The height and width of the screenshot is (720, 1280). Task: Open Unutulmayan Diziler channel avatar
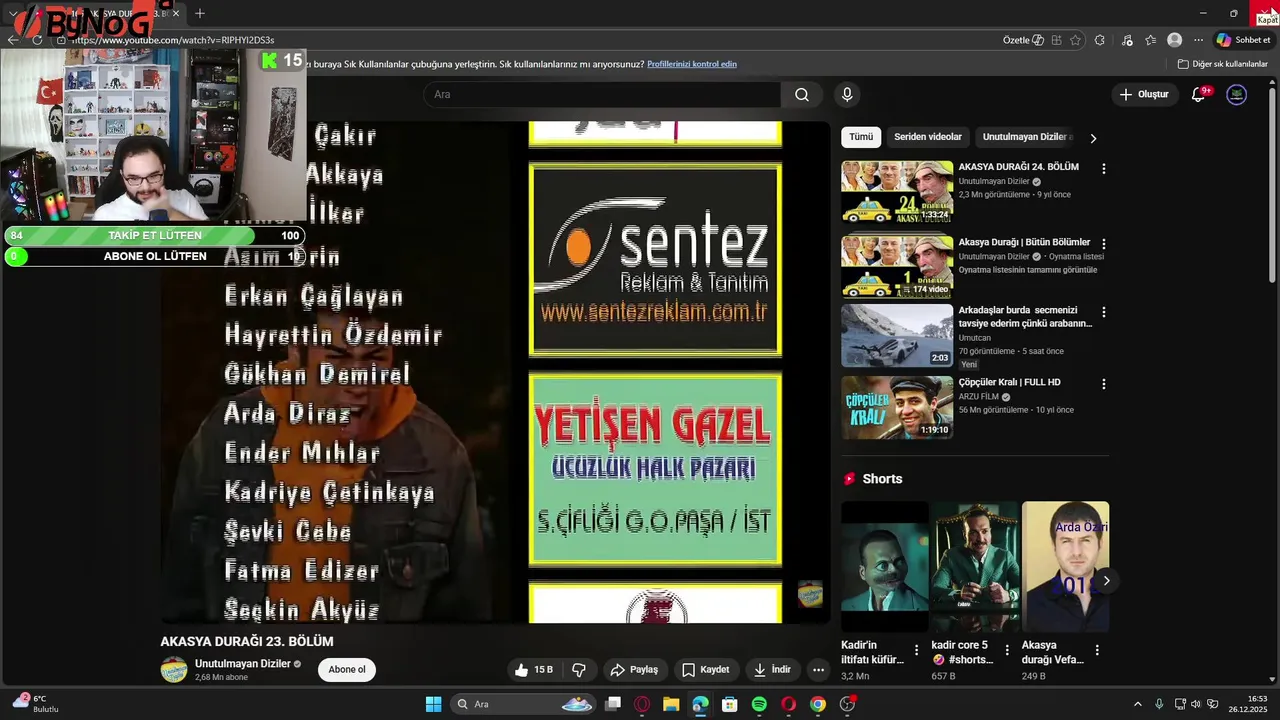pyautogui.click(x=174, y=670)
